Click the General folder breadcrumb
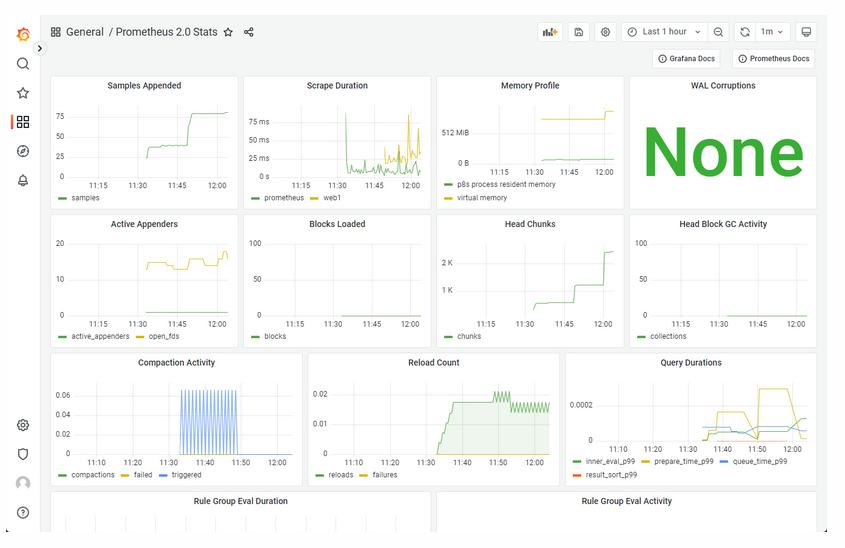The height and width of the screenshot is (548, 845). click(85, 32)
